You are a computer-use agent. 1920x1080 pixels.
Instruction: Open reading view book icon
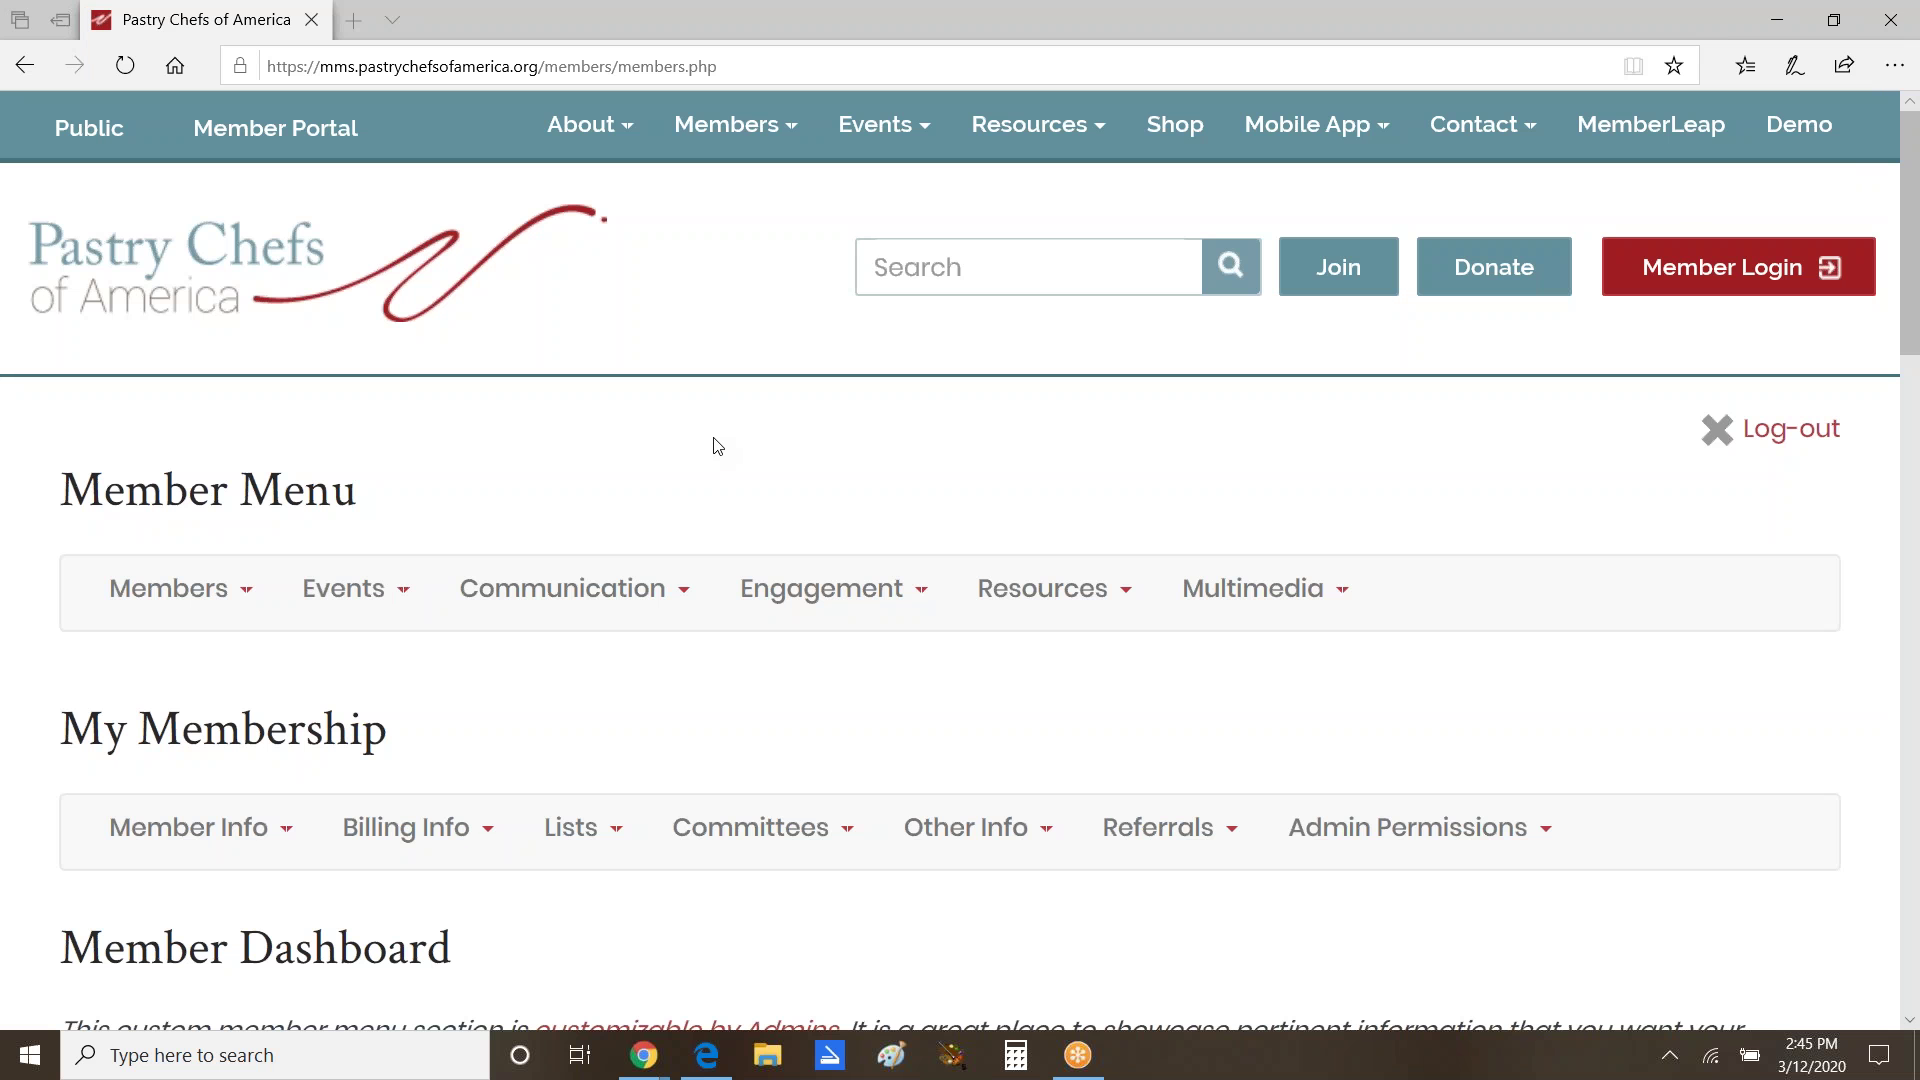coord(1633,66)
